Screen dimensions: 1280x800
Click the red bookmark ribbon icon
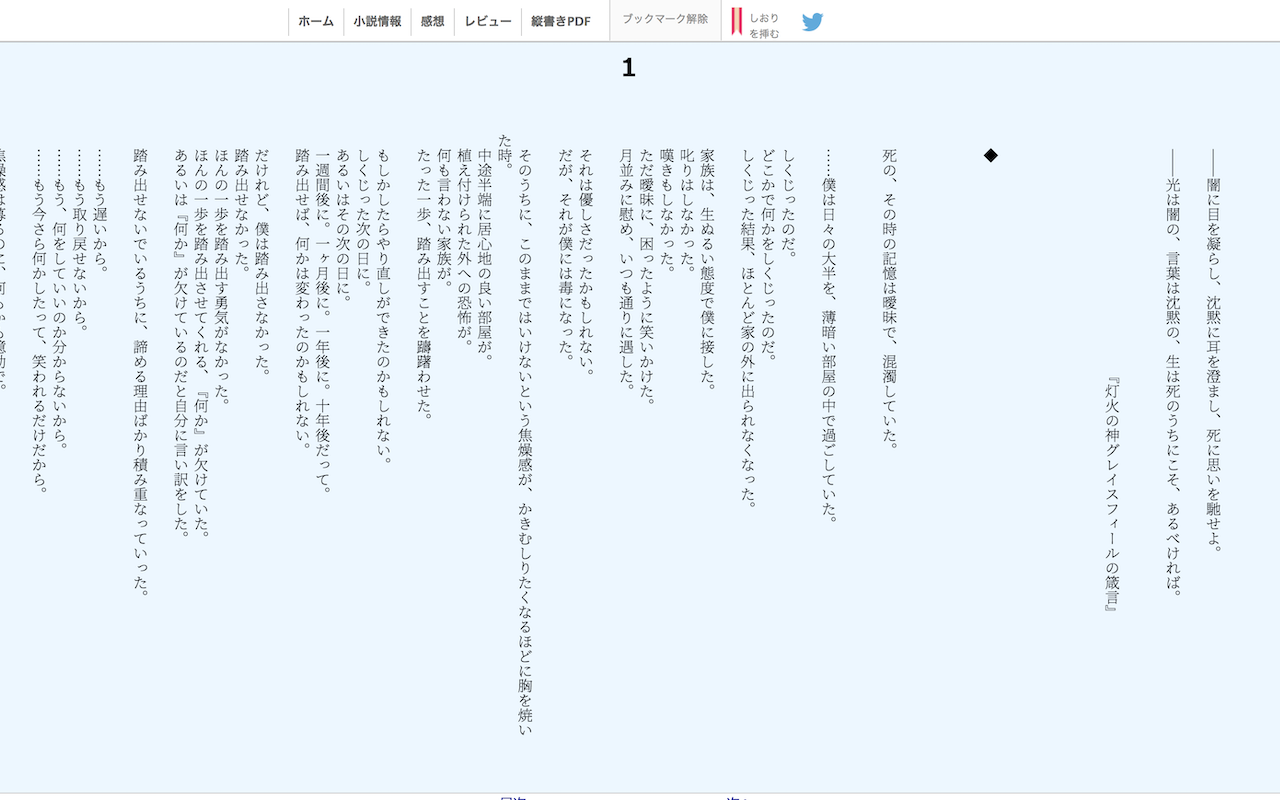[x=736, y=23]
